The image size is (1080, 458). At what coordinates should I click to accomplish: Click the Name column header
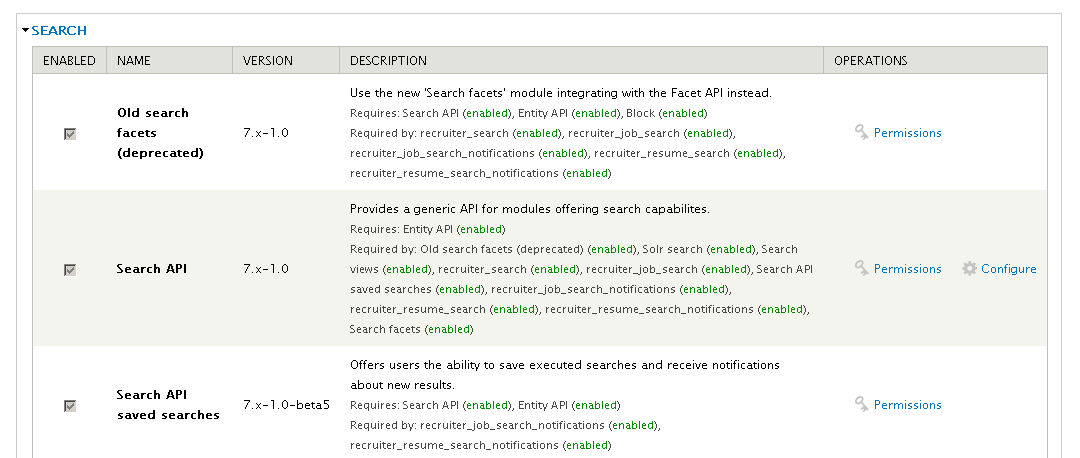tap(134, 61)
